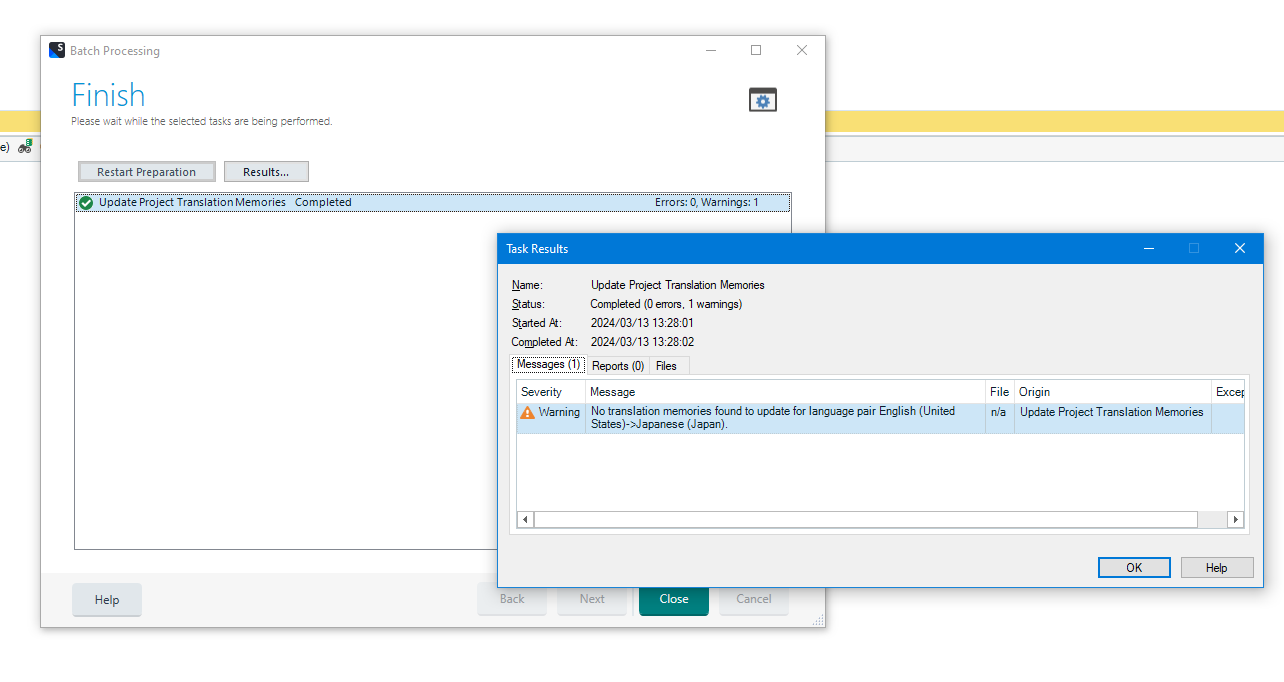Click the Errors: 0, Warnings: 1 text
Screen dimensions: 1284x682
pyautogui.click(x=707, y=203)
